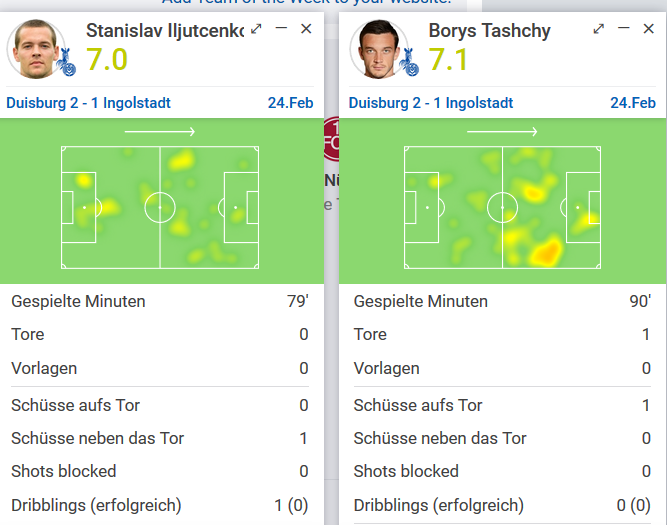Click Borys Tashchy player name heading
The width and height of the screenshot is (667, 525).
click(x=489, y=31)
